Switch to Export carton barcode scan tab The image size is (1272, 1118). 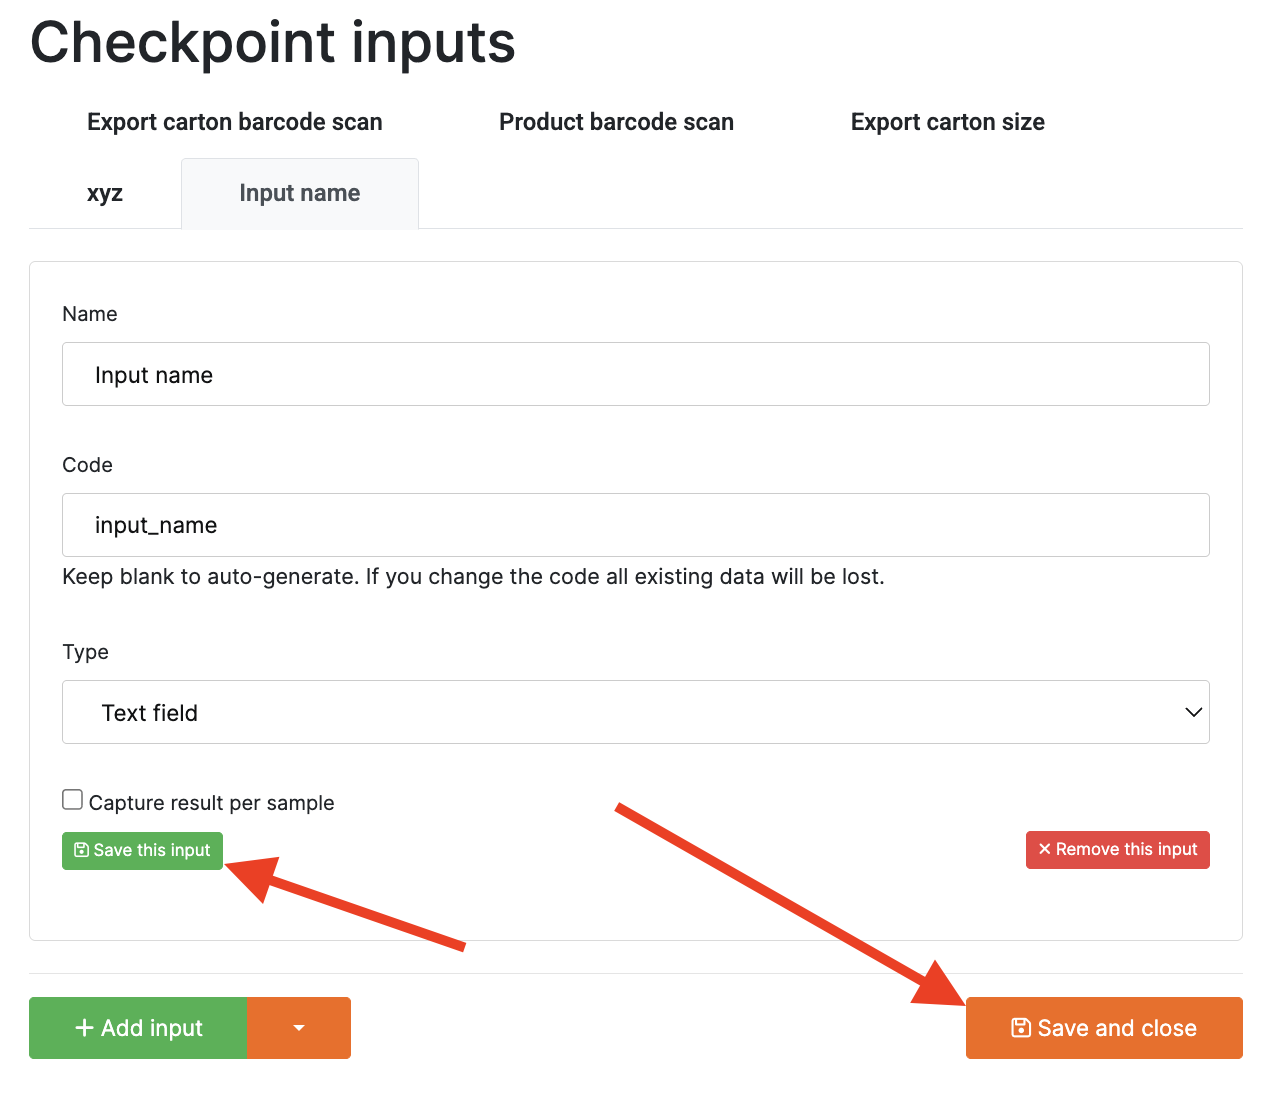pyautogui.click(x=235, y=122)
